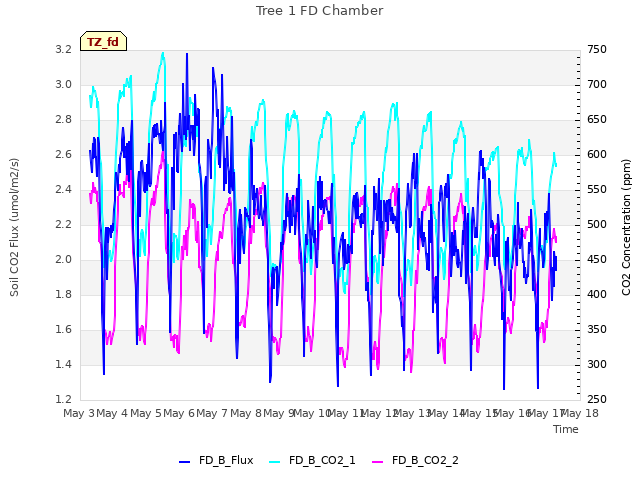640x480 pixels.
Task: Click the May 5 x-axis tick label
Action: 146,413
